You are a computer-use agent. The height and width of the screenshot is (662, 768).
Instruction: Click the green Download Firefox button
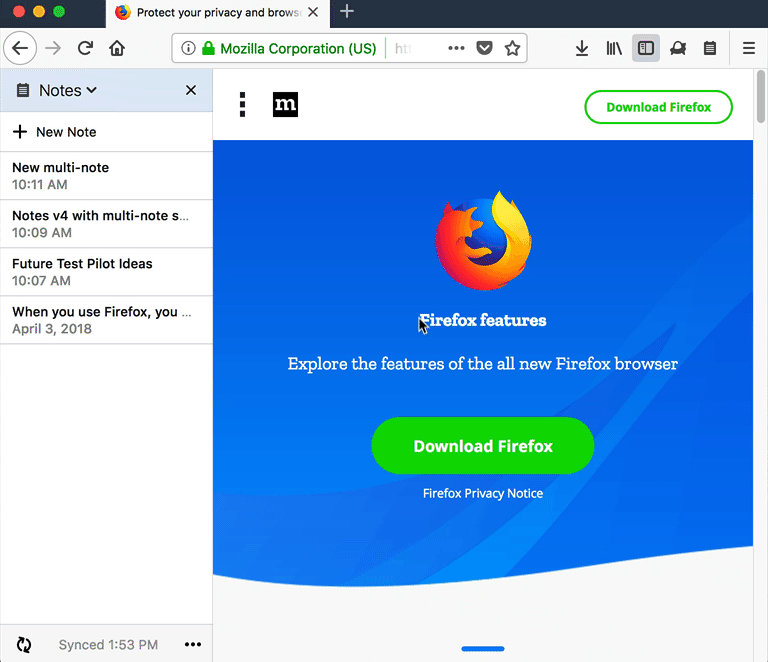pos(483,446)
